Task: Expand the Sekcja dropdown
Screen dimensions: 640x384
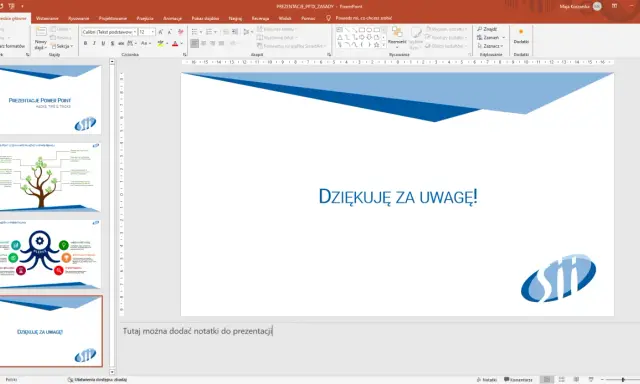Action: (x=62, y=46)
